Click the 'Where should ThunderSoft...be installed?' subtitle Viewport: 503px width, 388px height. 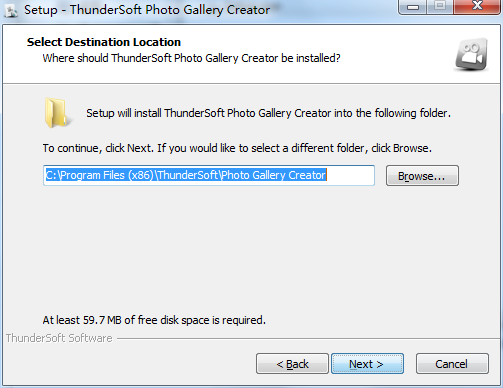pos(191,58)
